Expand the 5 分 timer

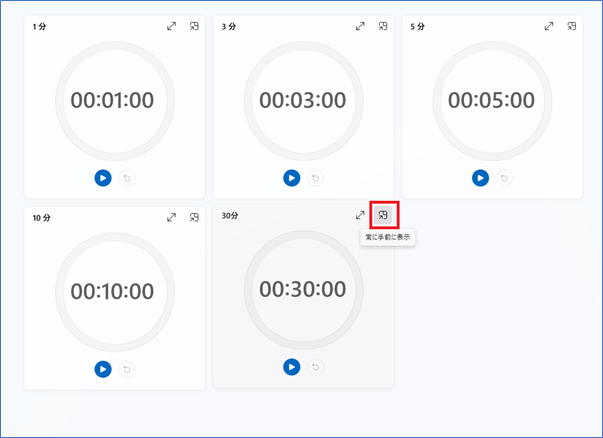(549, 26)
